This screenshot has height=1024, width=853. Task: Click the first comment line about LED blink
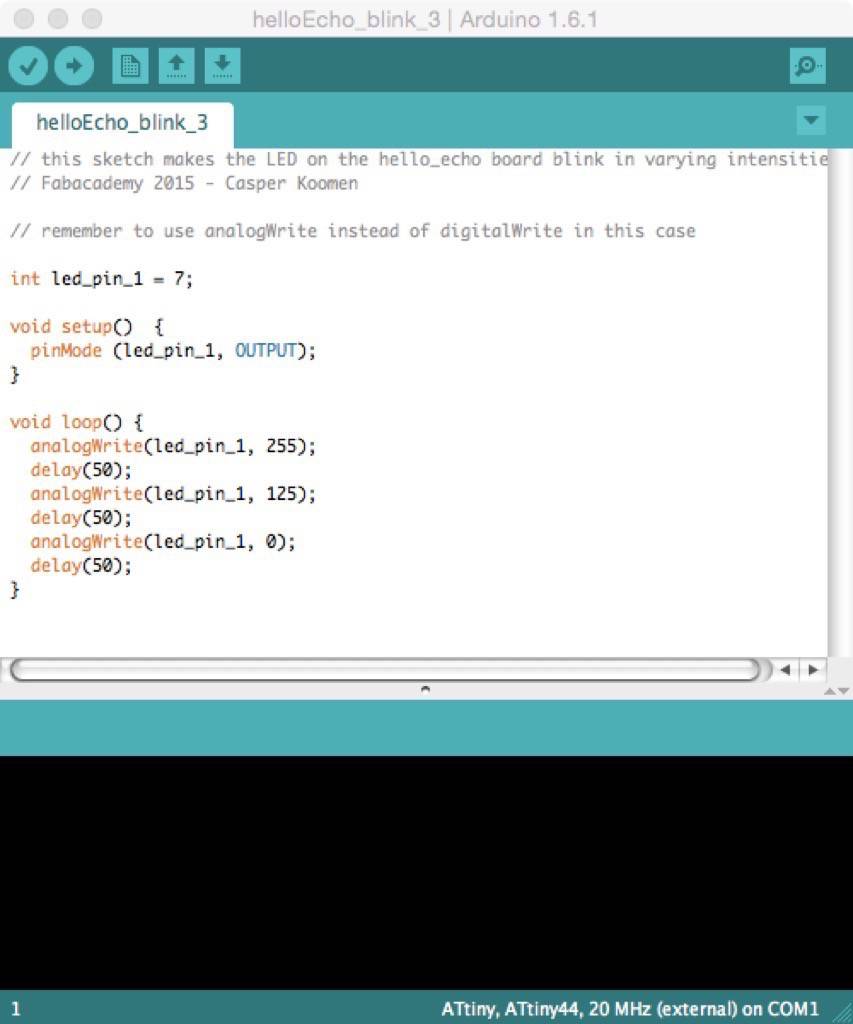coord(419,159)
